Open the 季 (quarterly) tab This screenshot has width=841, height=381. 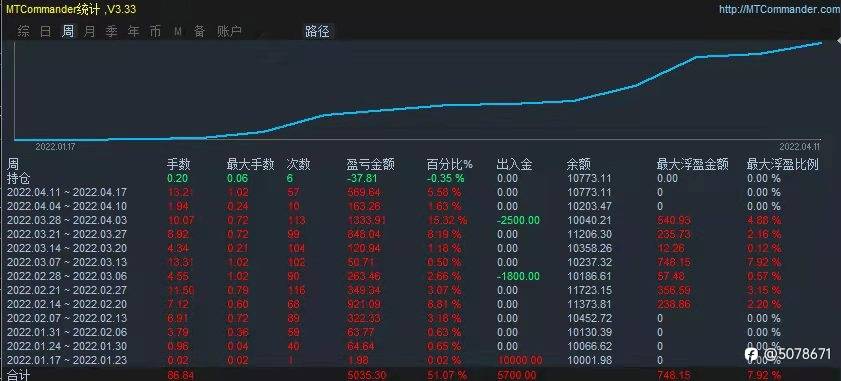point(112,32)
